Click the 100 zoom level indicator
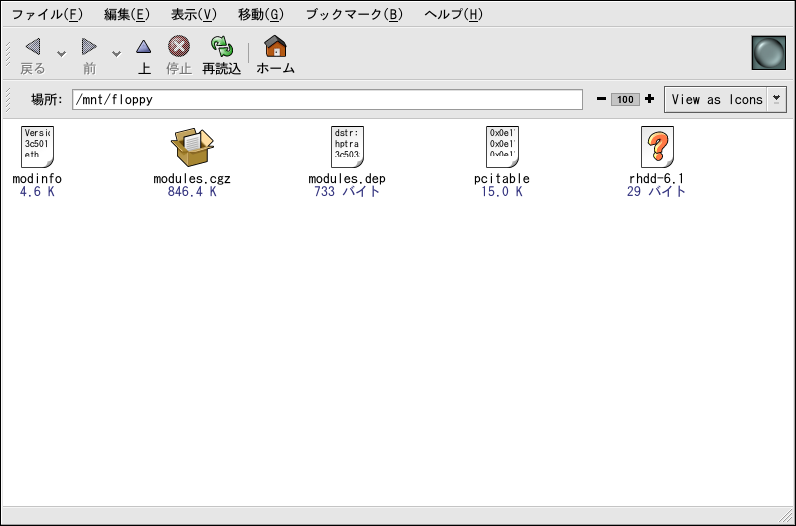The image size is (796, 526). coord(625,99)
